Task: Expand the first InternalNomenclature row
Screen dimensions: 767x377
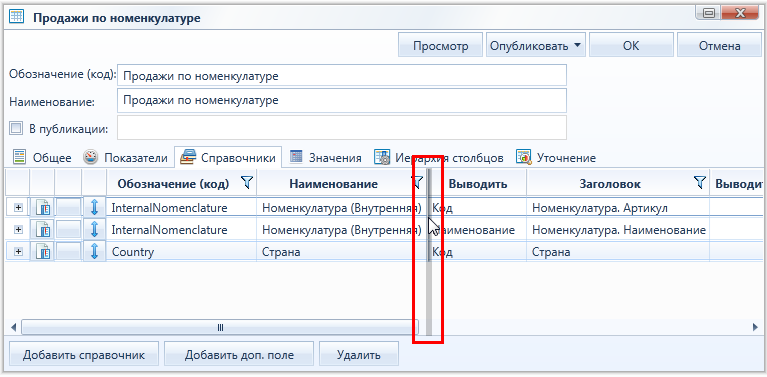Action: 18,208
